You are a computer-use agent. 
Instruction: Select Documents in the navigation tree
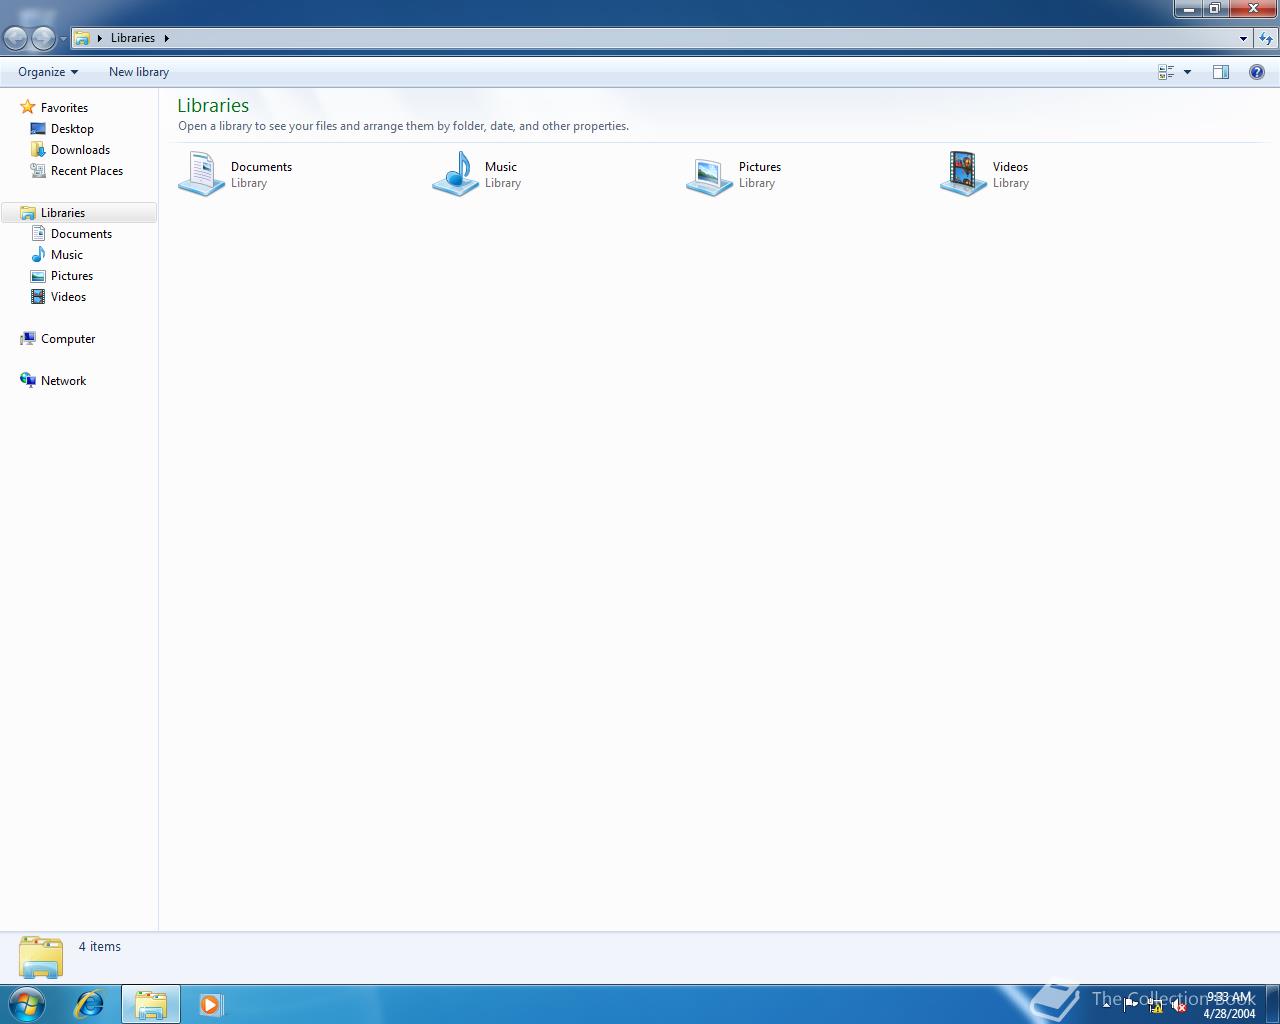coord(81,234)
